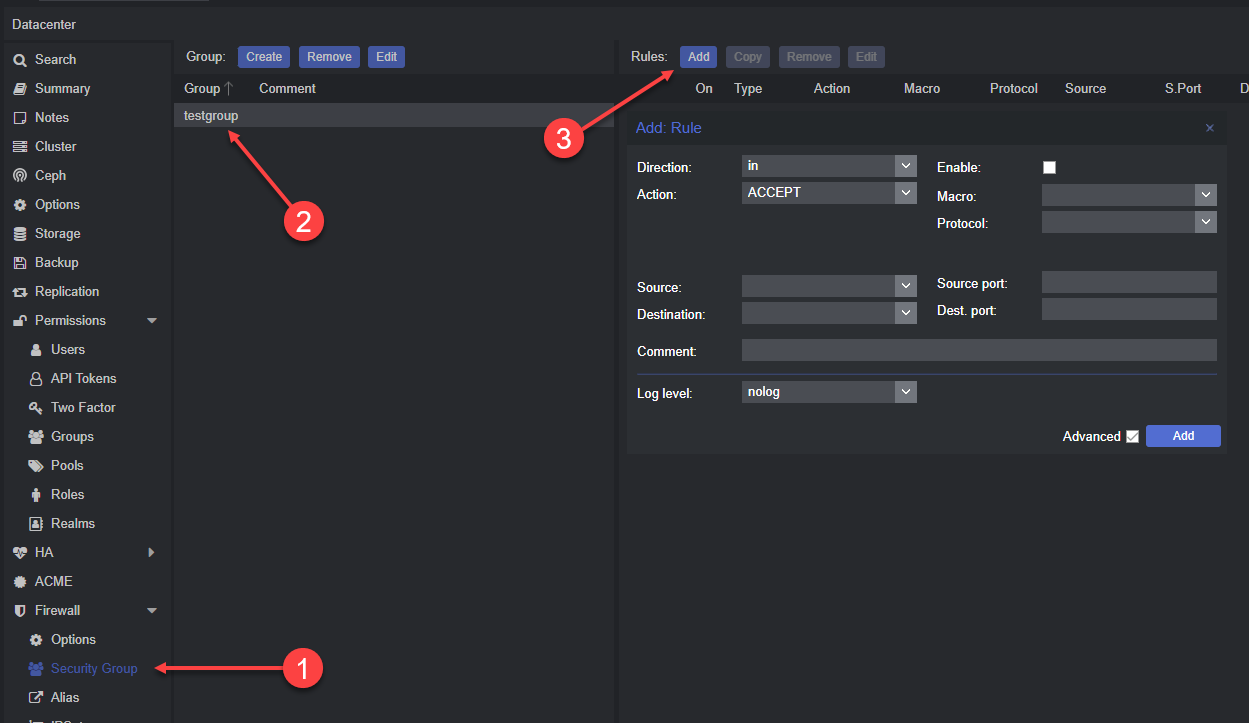Click the Security Group users icon
Viewport: 1249px width, 723px height.
(x=36, y=669)
